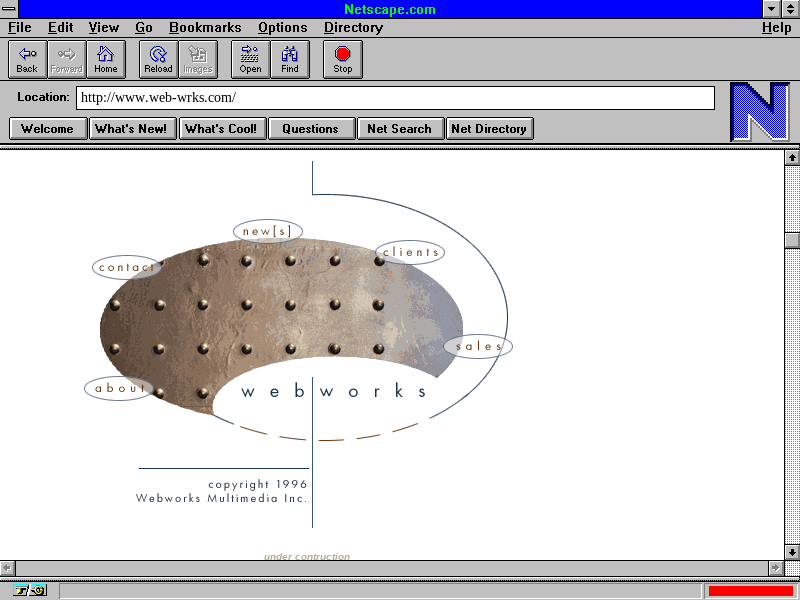Open the Options menu
This screenshot has height=600, width=800.
[282, 28]
